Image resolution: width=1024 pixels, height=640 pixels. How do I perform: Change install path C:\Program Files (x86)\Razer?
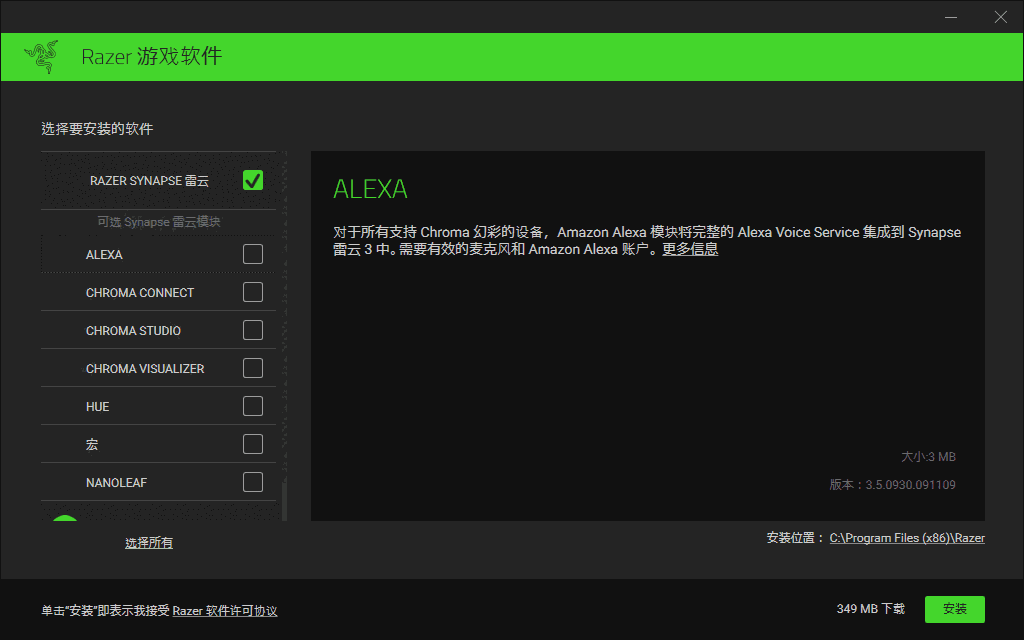coord(907,538)
